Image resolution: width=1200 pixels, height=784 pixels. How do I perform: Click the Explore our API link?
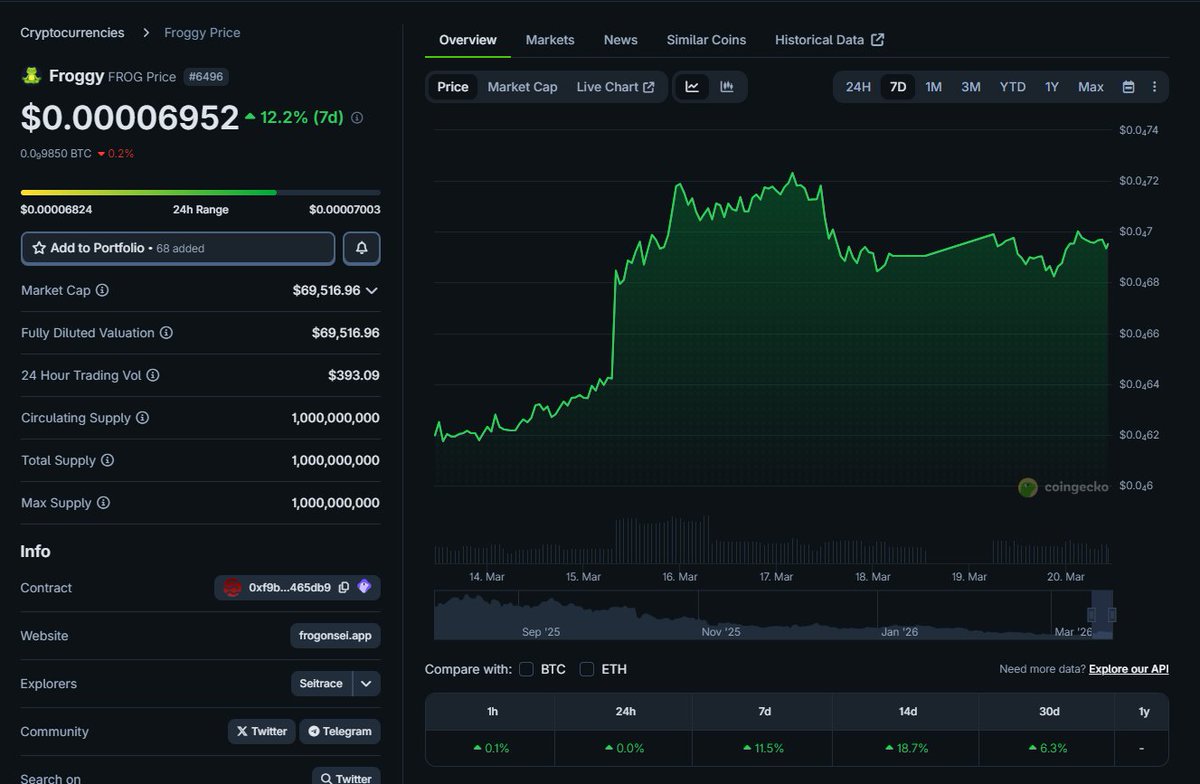pos(1129,669)
